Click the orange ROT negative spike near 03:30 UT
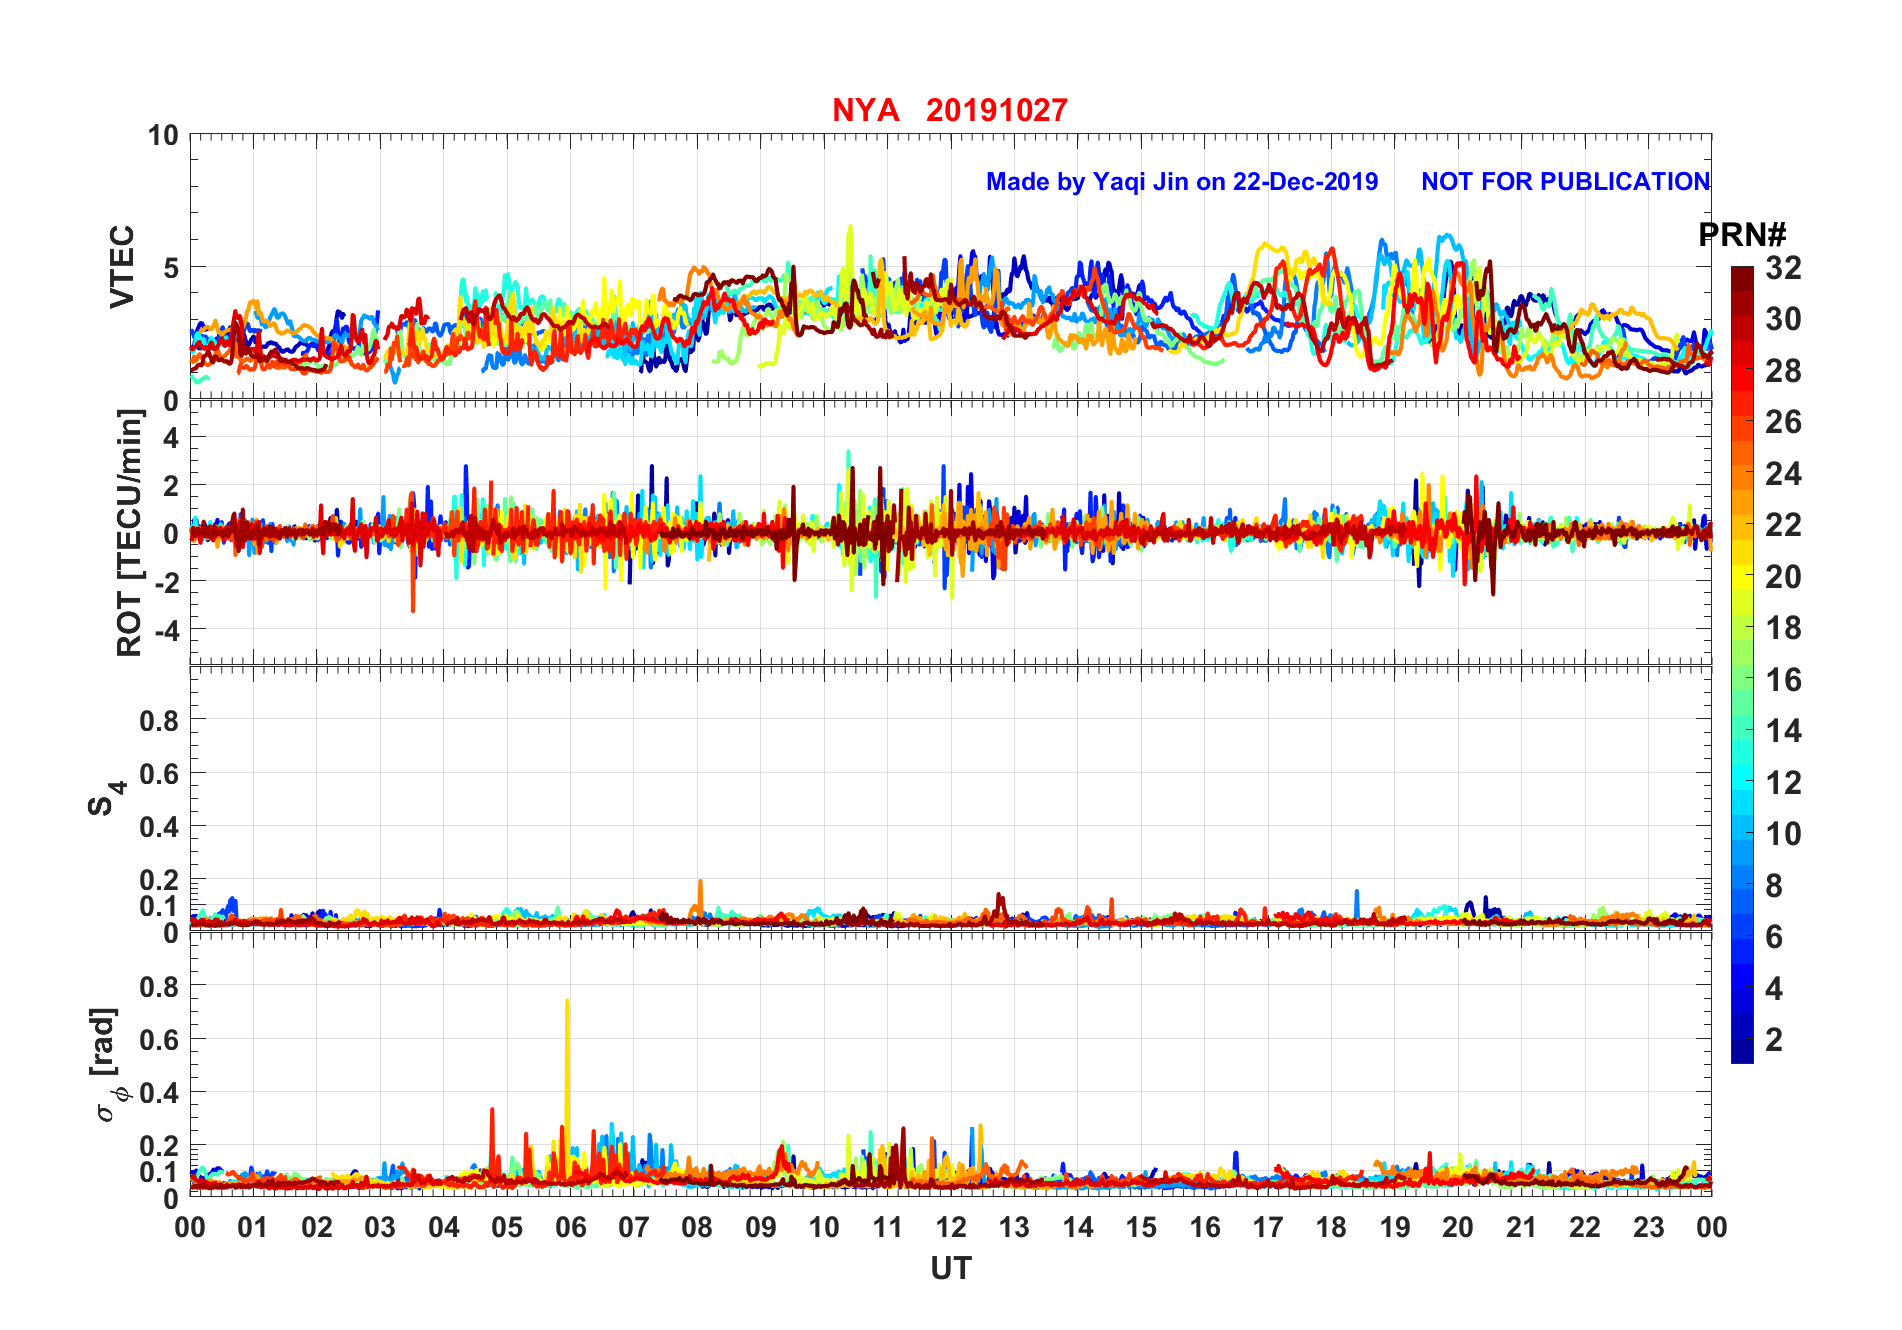1902x1330 pixels. tap(413, 575)
